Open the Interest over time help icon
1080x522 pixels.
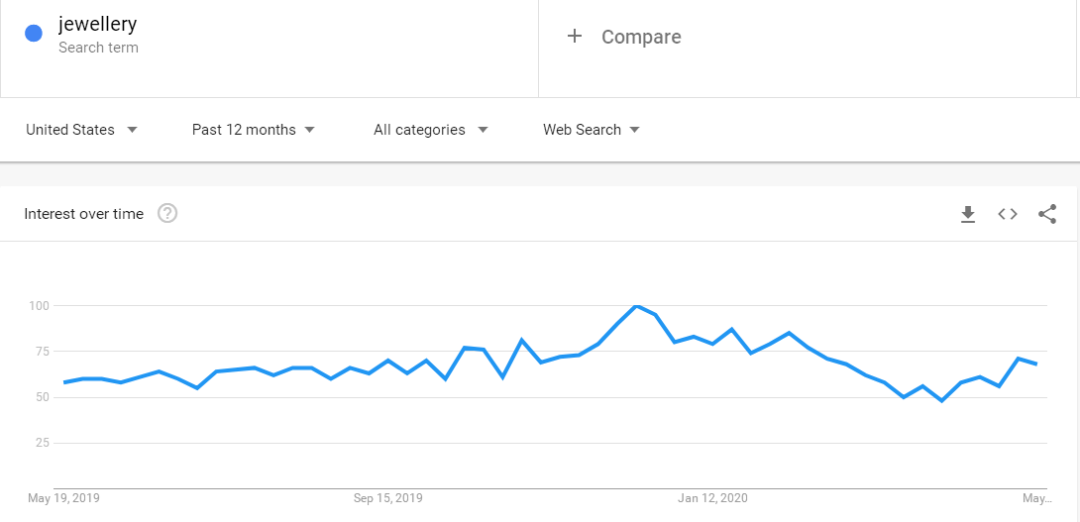point(168,213)
